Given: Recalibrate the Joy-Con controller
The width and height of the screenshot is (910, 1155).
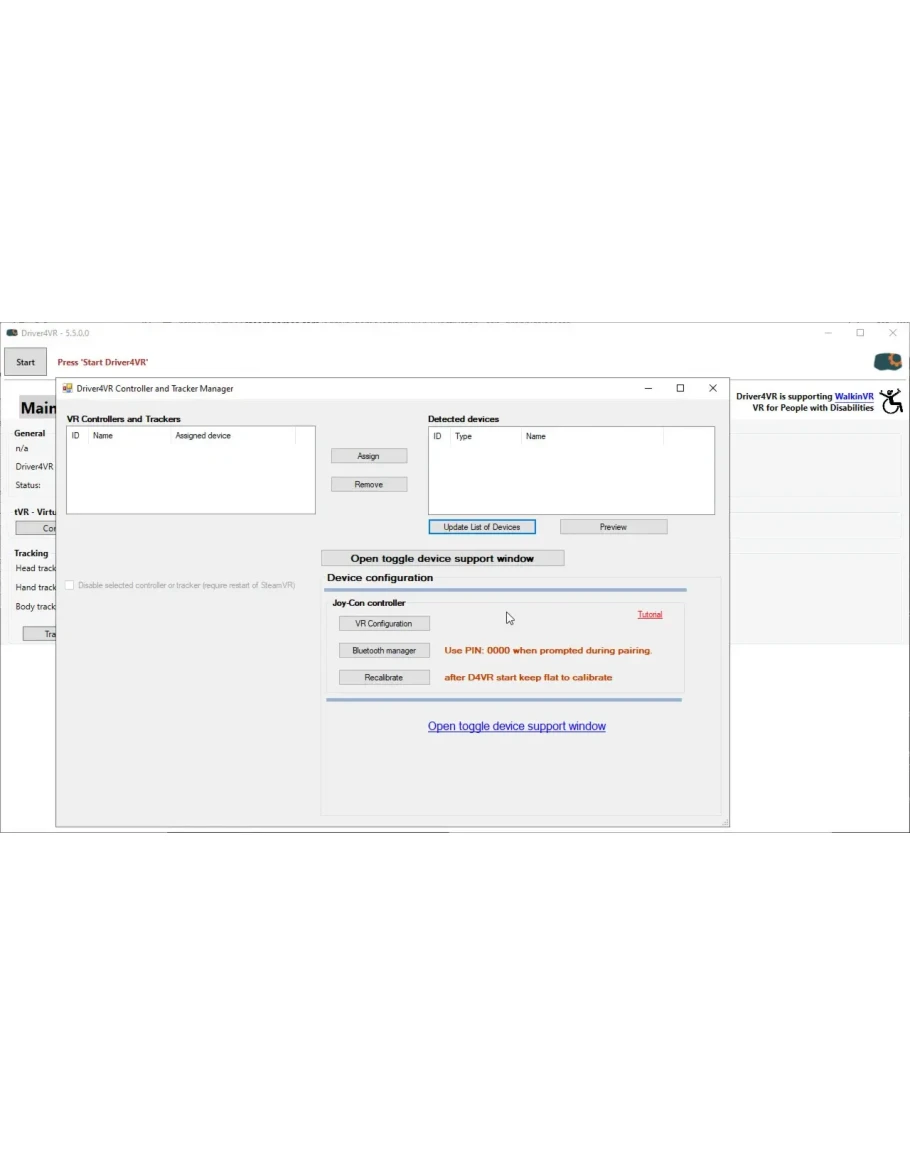Looking at the screenshot, I should coord(384,677).
